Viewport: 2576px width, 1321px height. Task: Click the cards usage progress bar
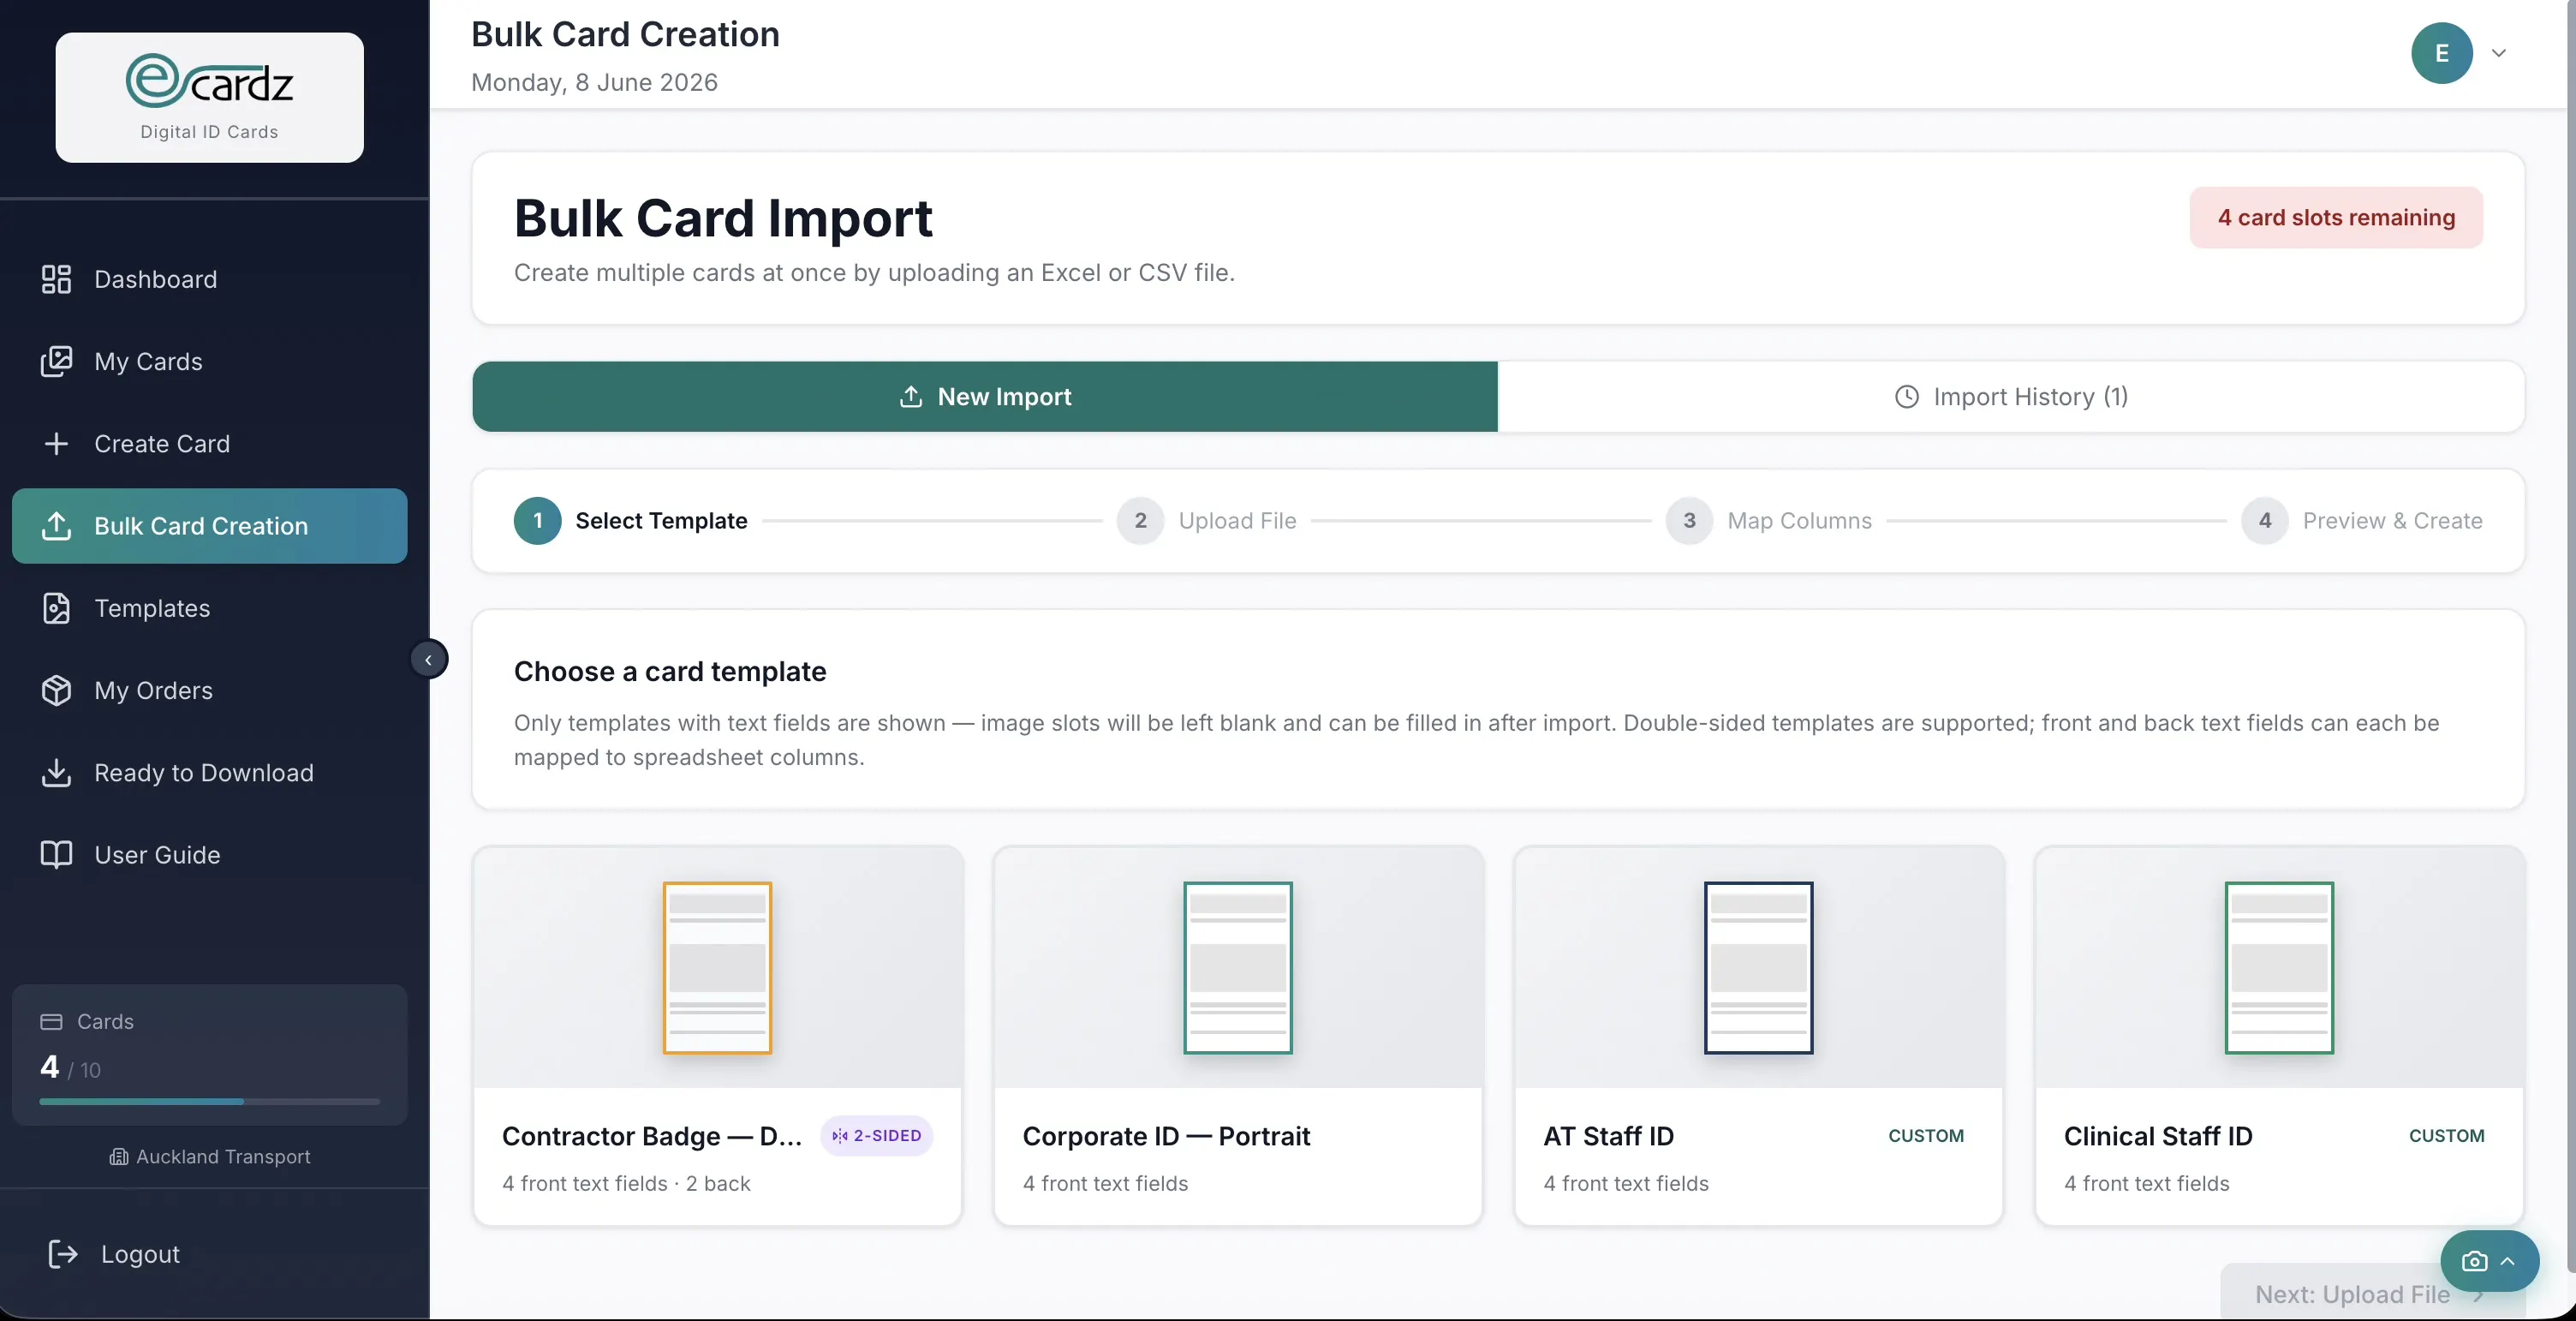[x=210, y=1101]
